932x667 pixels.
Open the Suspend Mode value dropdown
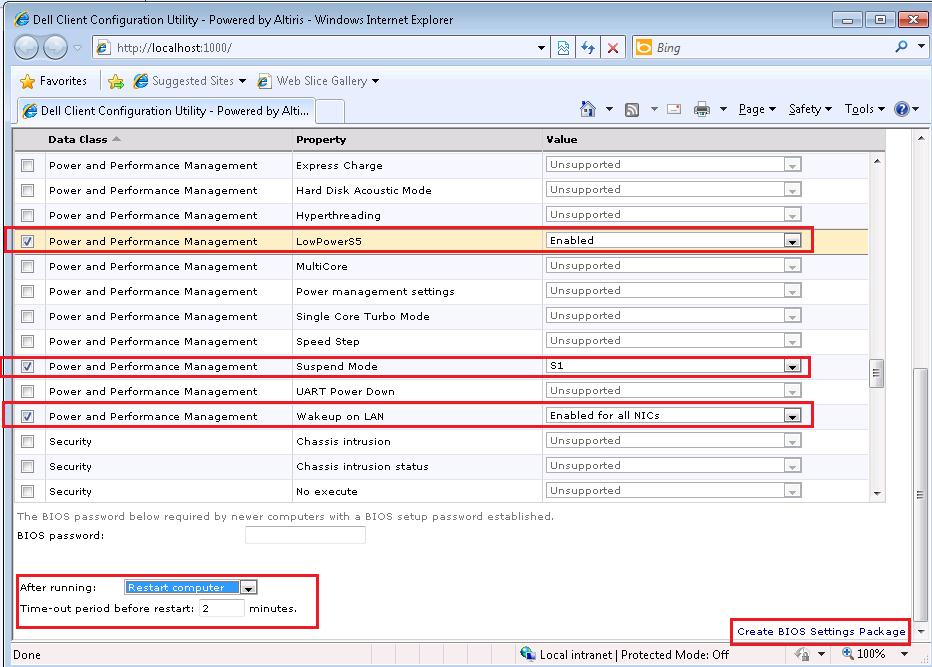793,365
